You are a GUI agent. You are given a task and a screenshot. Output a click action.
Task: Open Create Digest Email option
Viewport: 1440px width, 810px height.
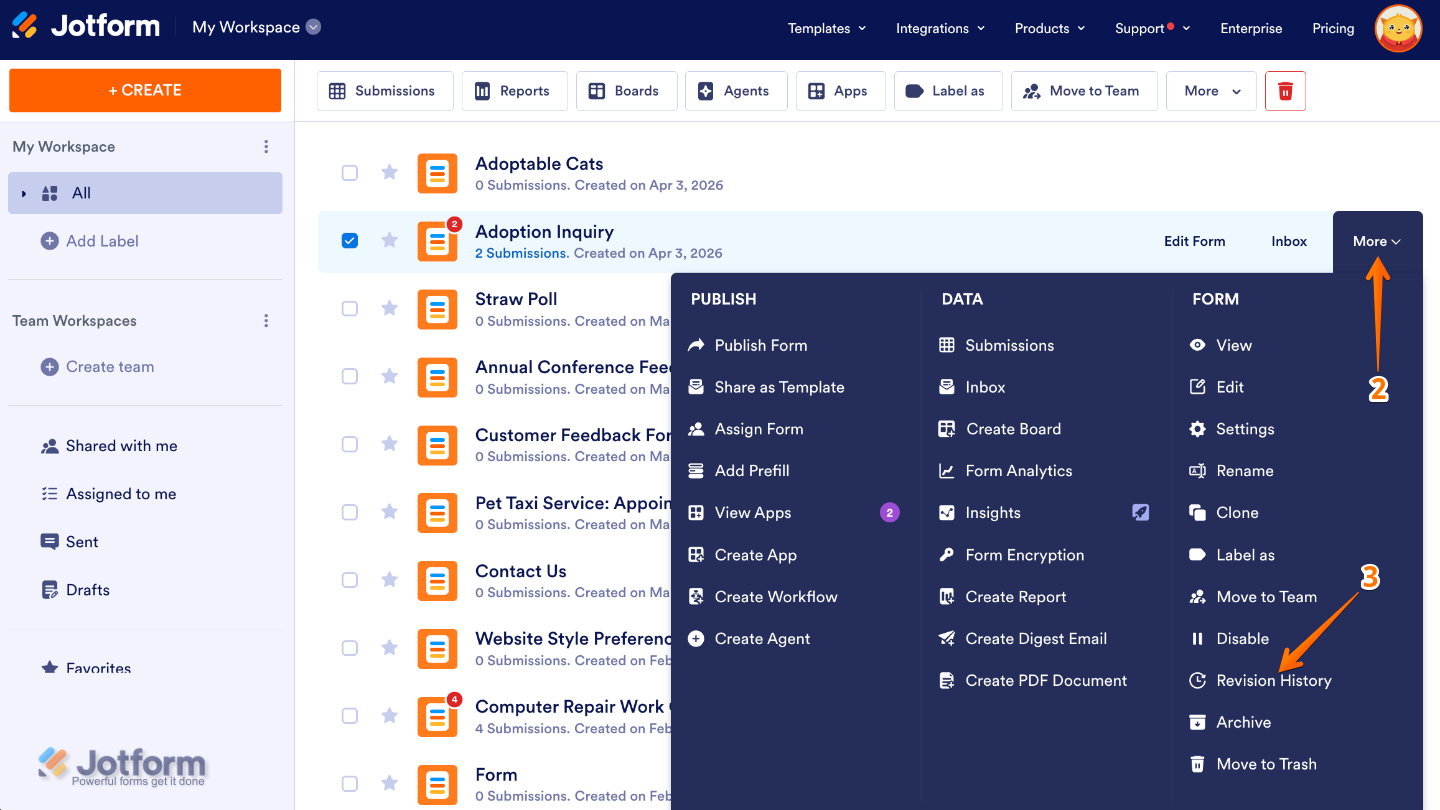click(x=1034, y=638)
